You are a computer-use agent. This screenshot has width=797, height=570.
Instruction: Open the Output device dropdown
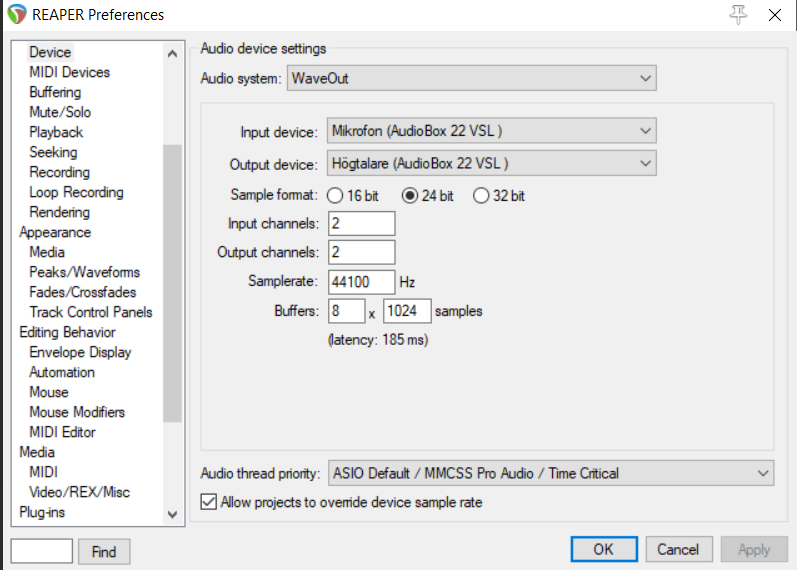[x=492, y=163]
